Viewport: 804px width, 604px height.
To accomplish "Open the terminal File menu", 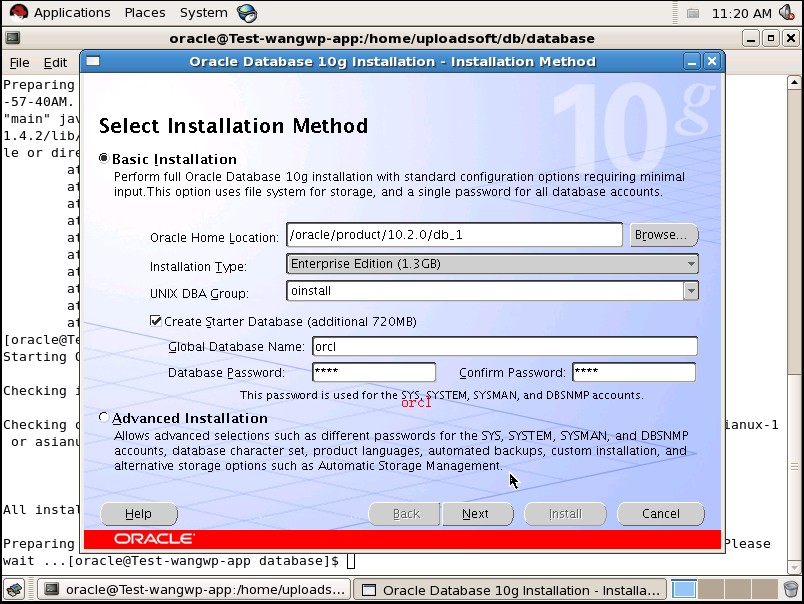I will point(19,62).
